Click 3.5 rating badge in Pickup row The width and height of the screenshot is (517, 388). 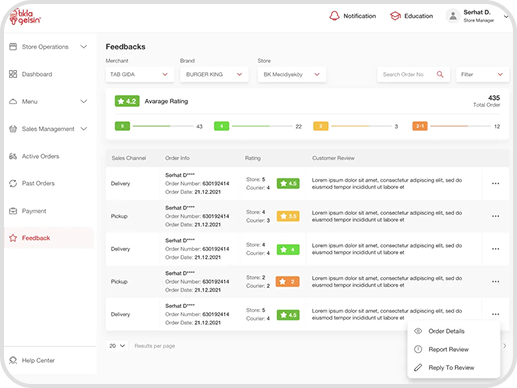tap(288, 216)
